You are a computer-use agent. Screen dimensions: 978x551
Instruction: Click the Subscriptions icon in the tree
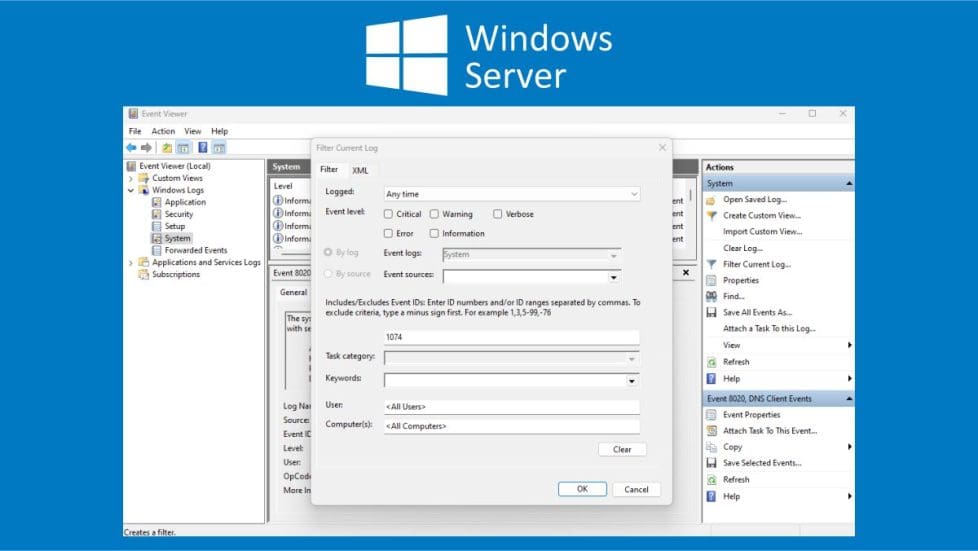pyautogui.click(x=144, y=274)
